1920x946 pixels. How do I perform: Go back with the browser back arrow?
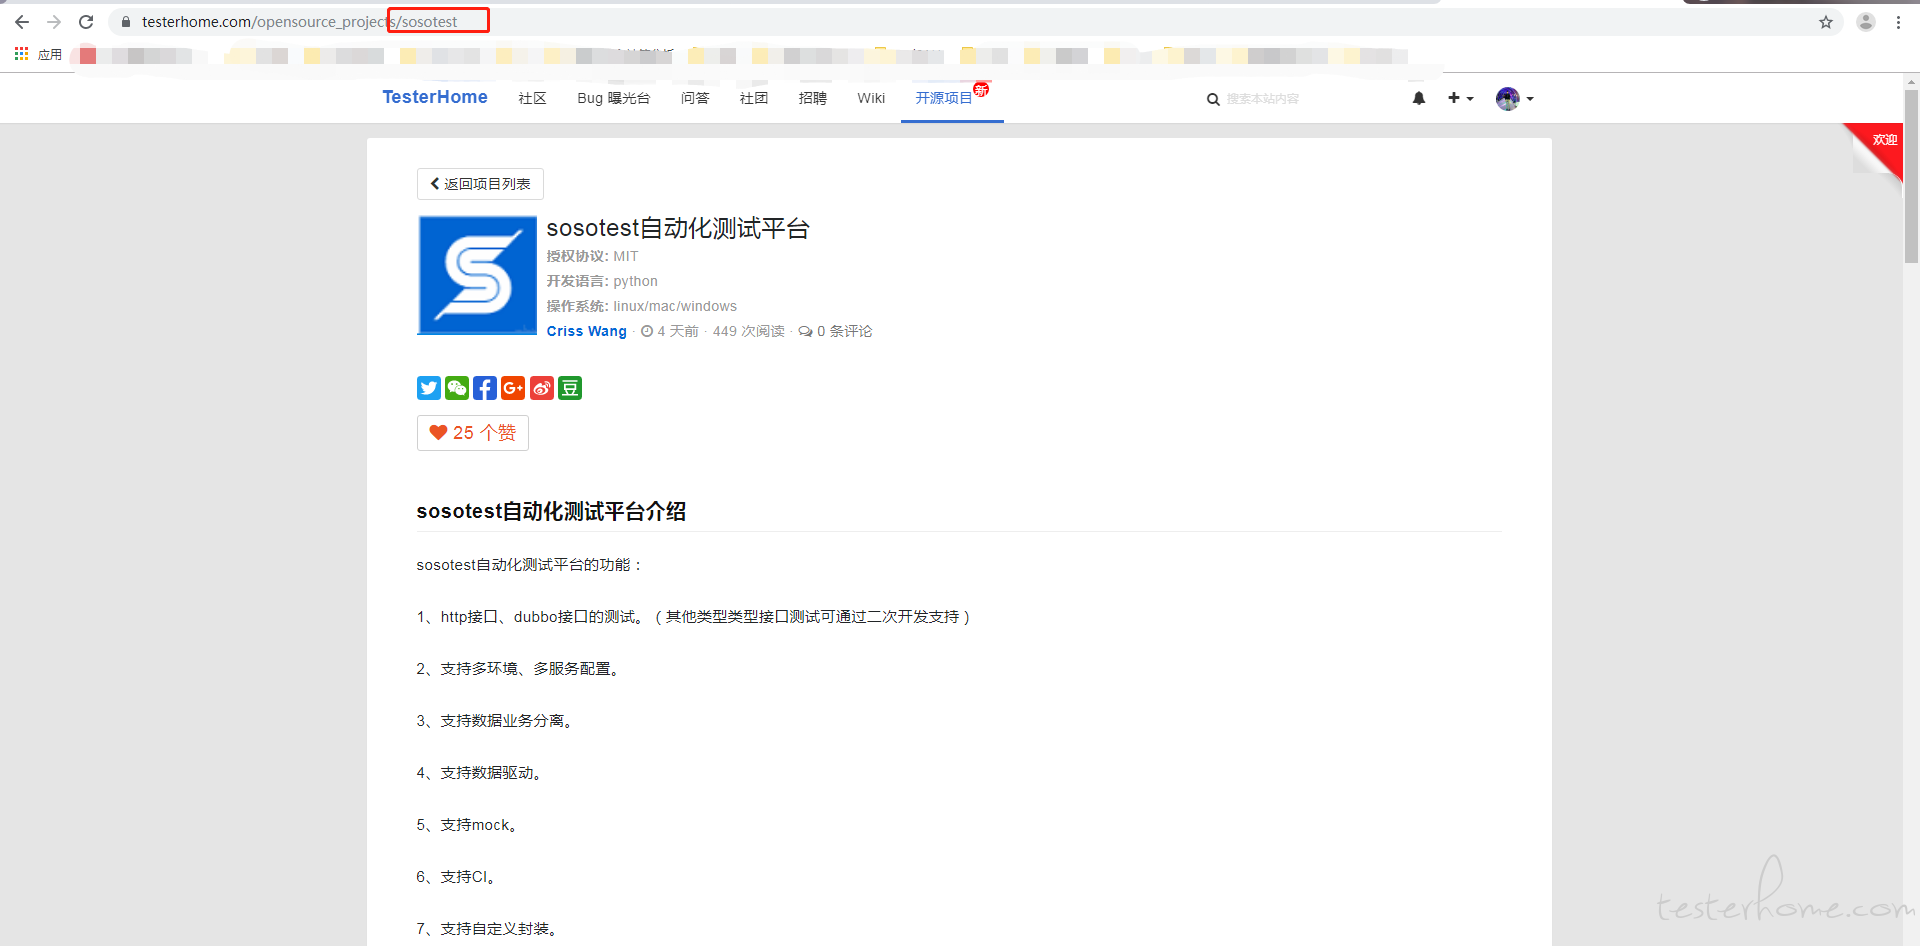point(22,22)
